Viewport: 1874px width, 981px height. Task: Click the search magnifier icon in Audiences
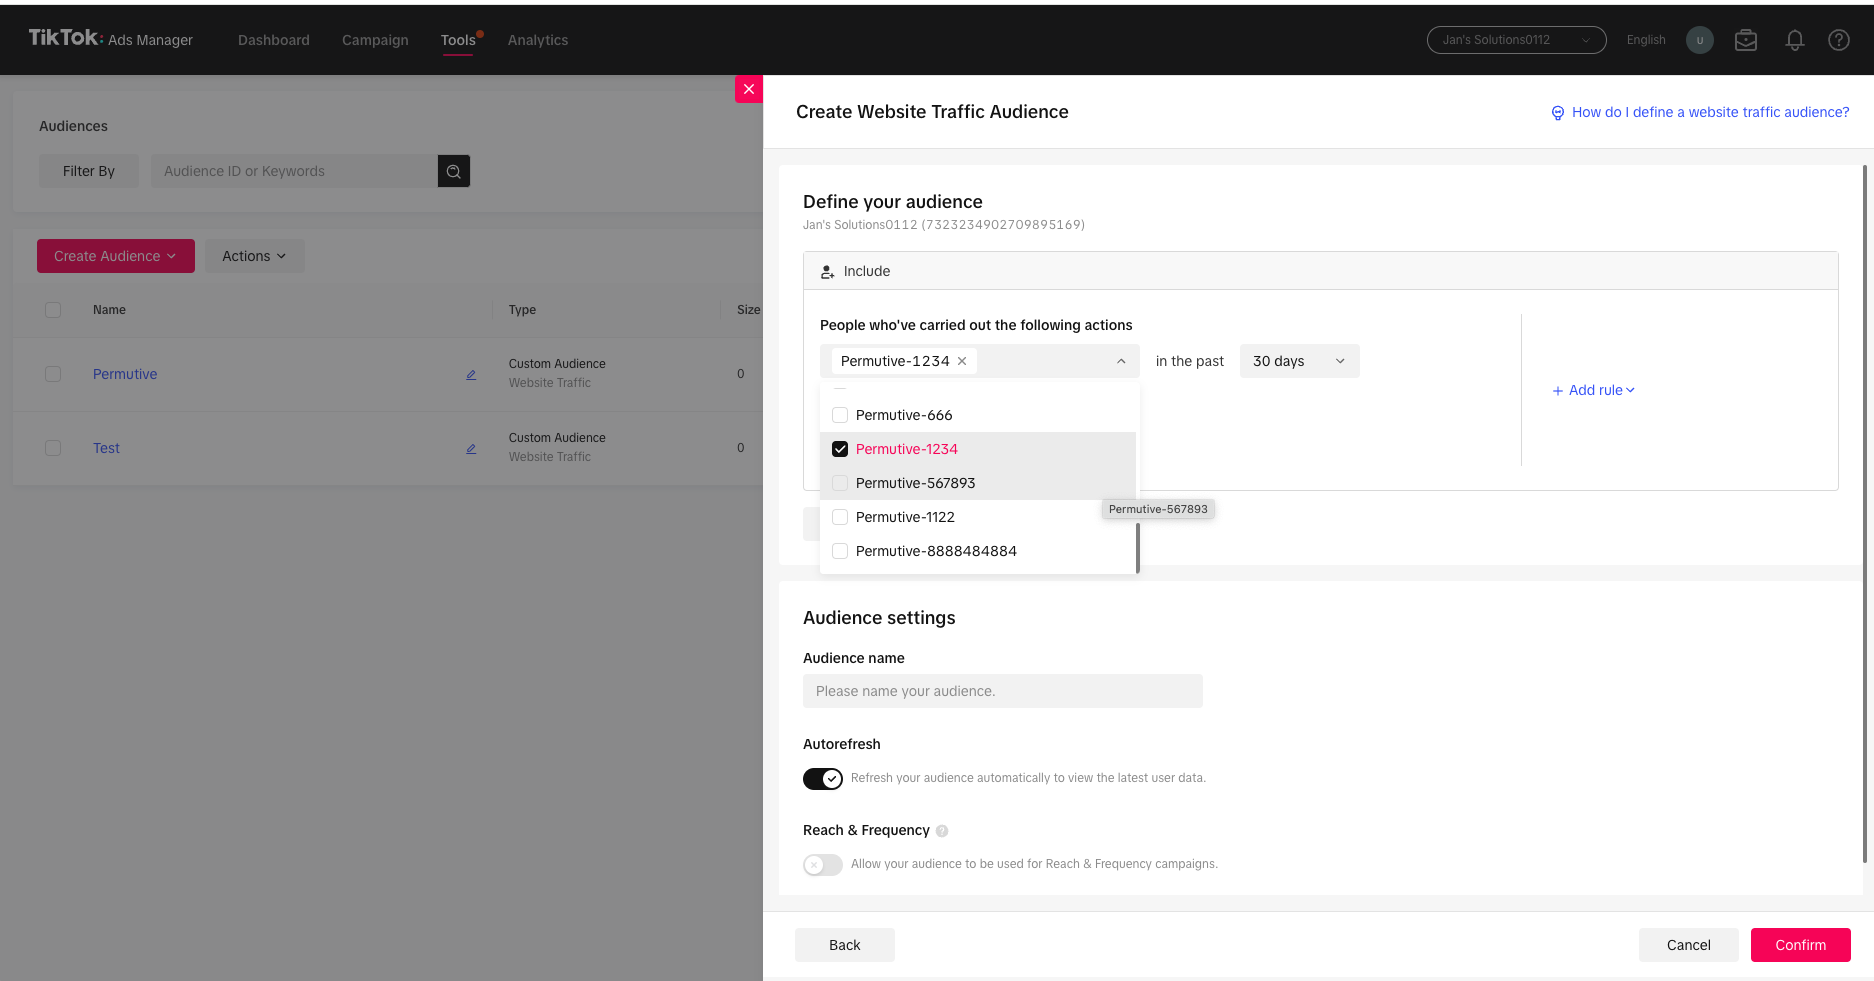[x=454, y=171]
